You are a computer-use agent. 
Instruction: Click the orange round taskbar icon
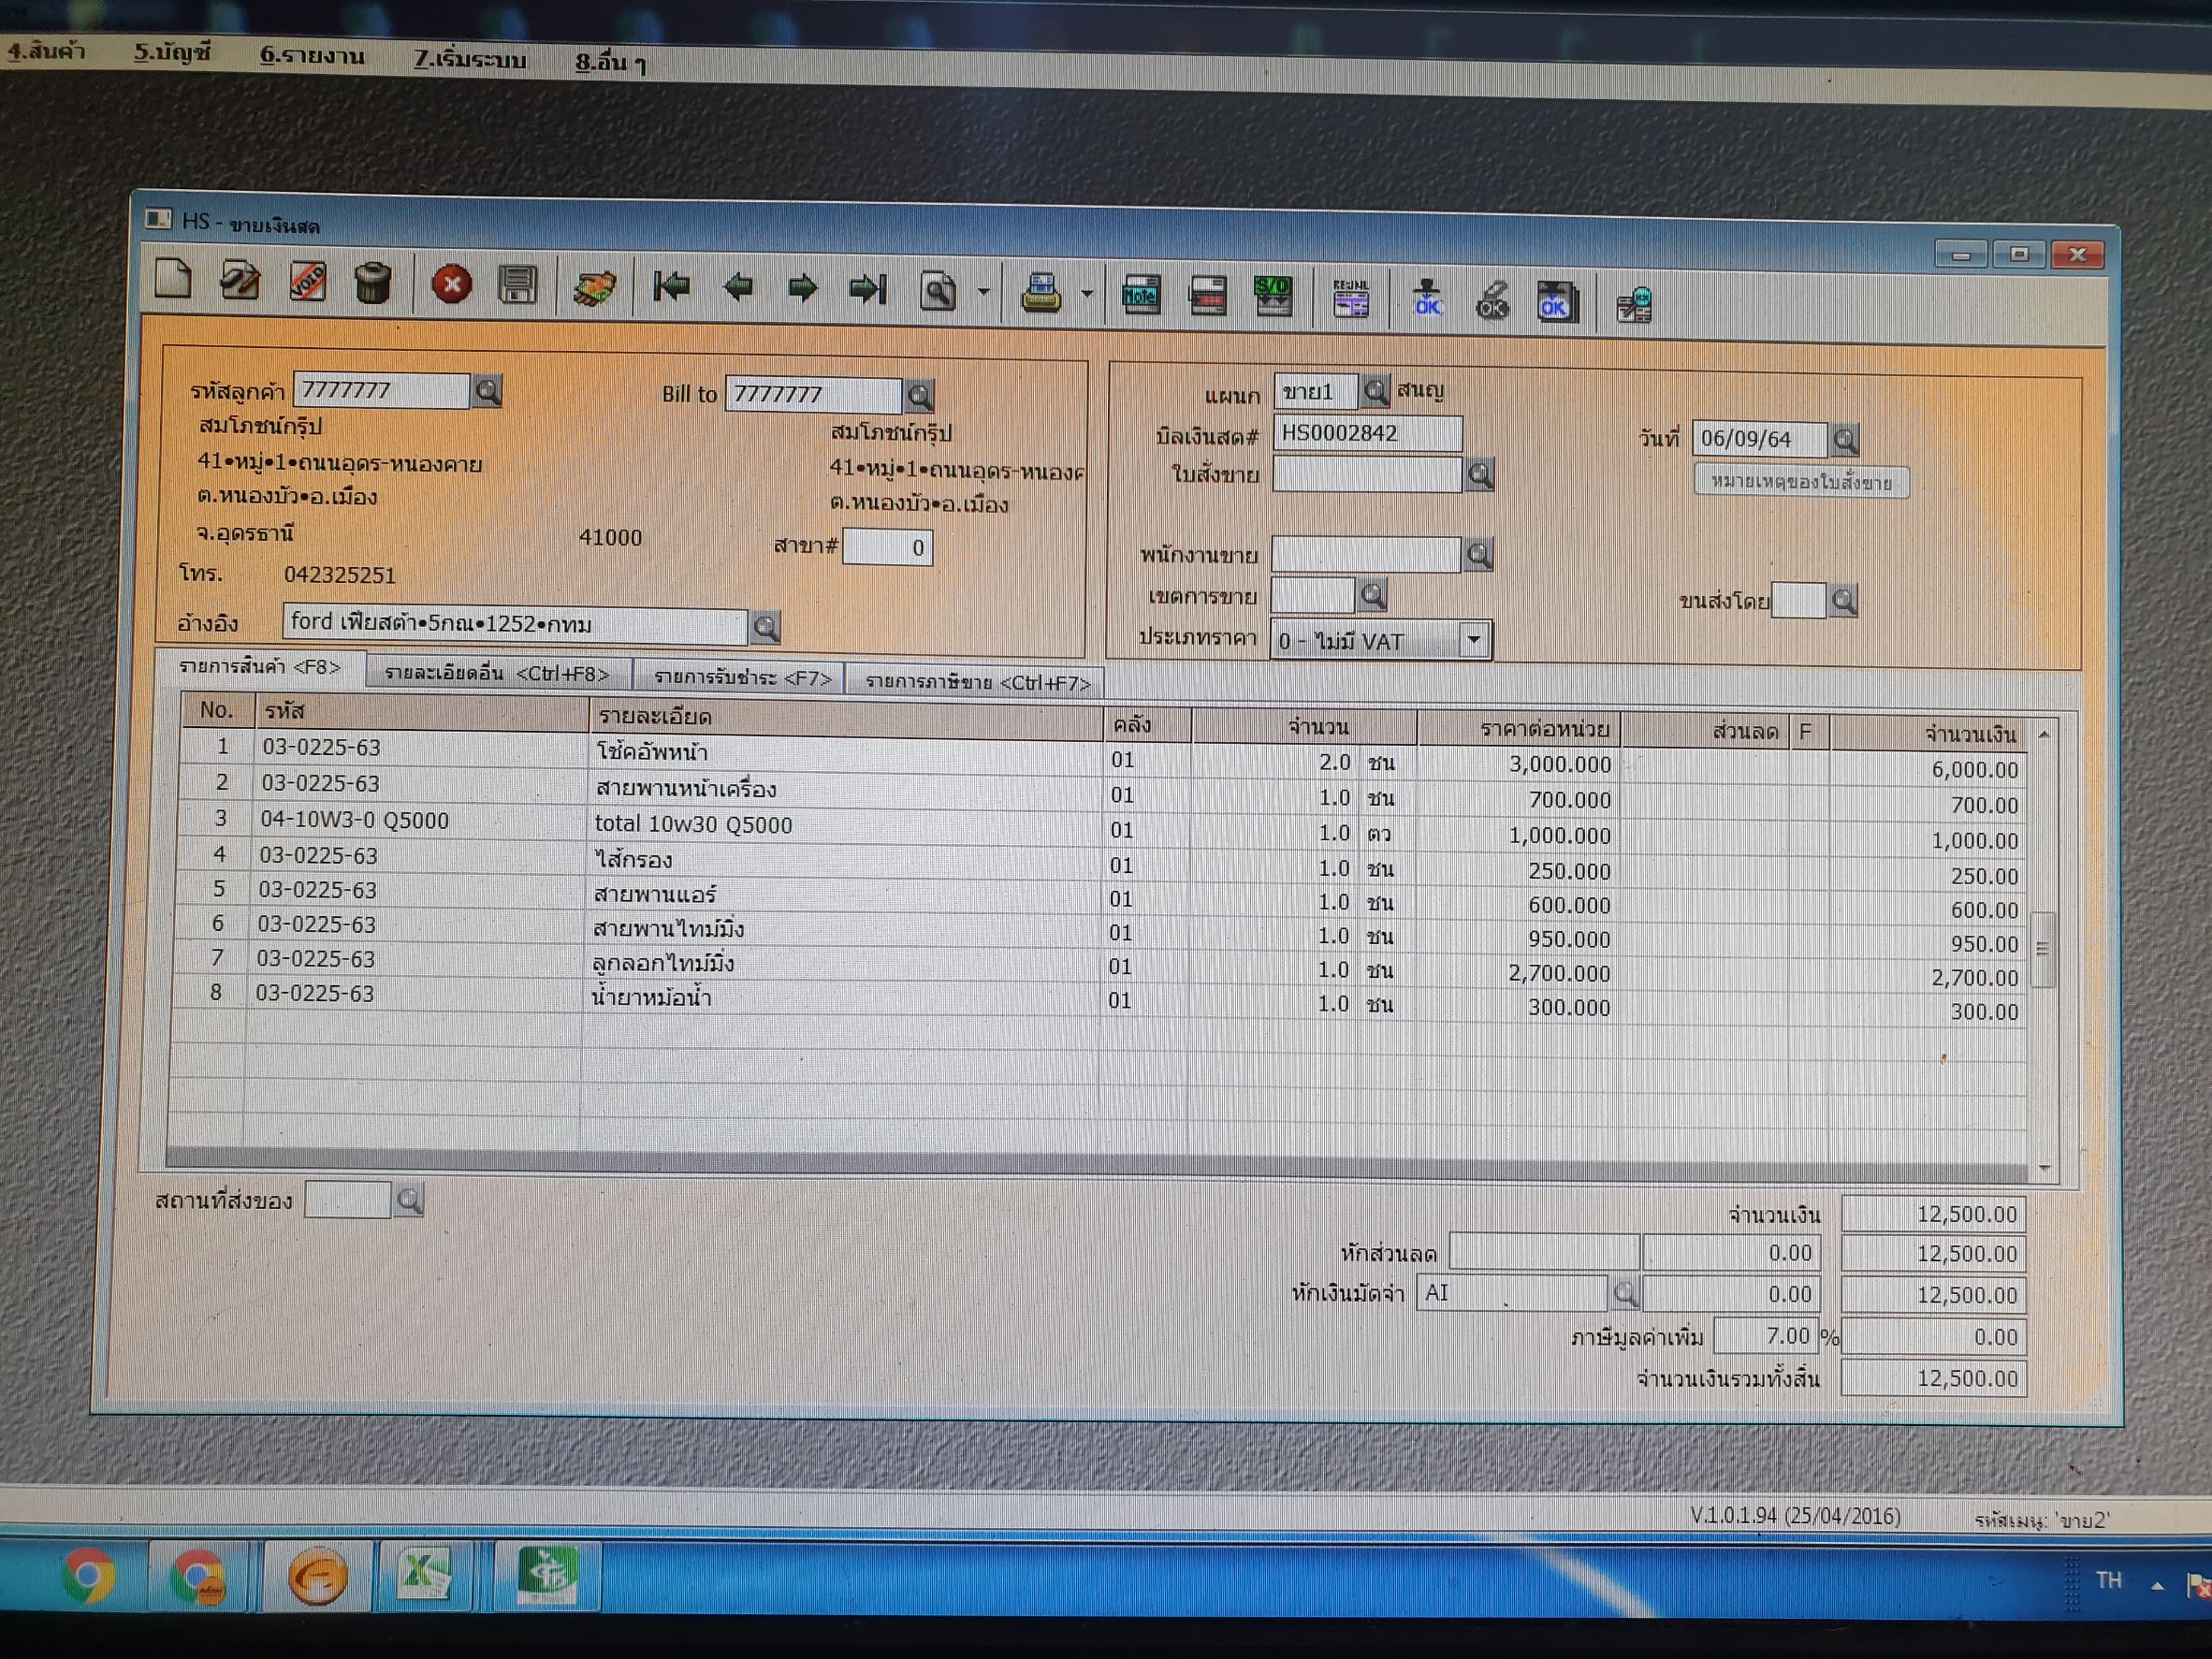click(x=317, y=1577)
